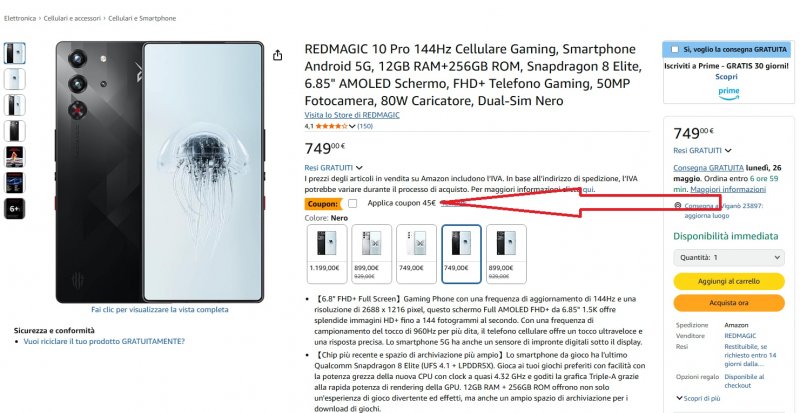
Task: Select fourth black phone thumbnail in sidebar
Action: (14, 131)
